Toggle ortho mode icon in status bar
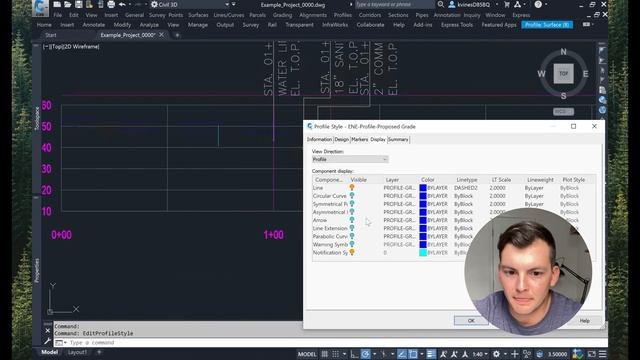This screenshot has width=640, height=360. (x=354, y=354)
